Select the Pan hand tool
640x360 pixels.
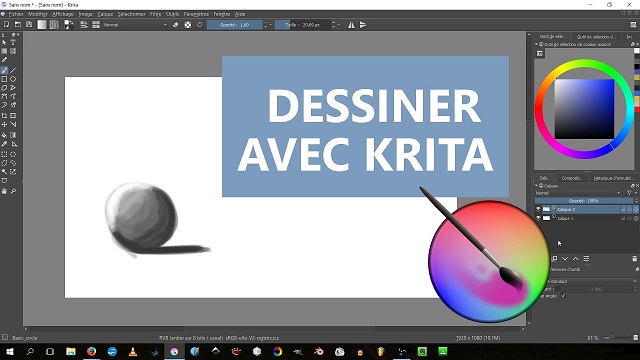[x=4, y=191]
